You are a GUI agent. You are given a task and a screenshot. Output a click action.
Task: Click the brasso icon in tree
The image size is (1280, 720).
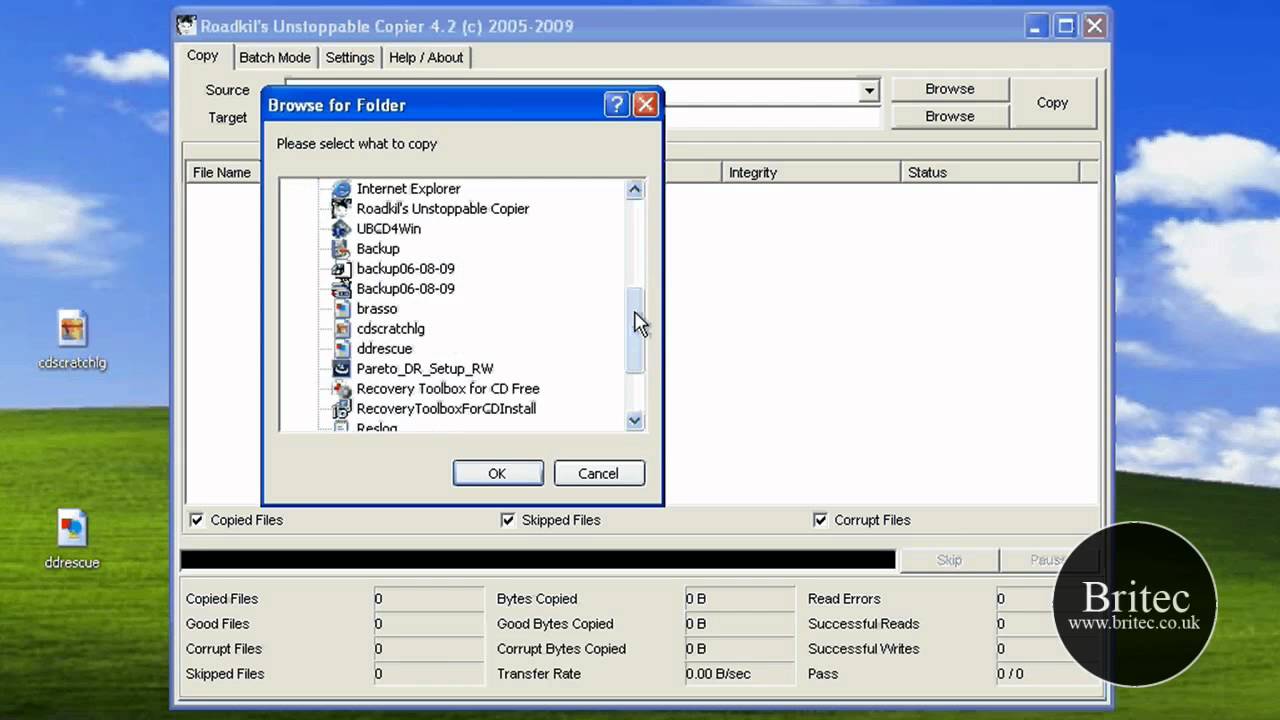click(341, 308)
